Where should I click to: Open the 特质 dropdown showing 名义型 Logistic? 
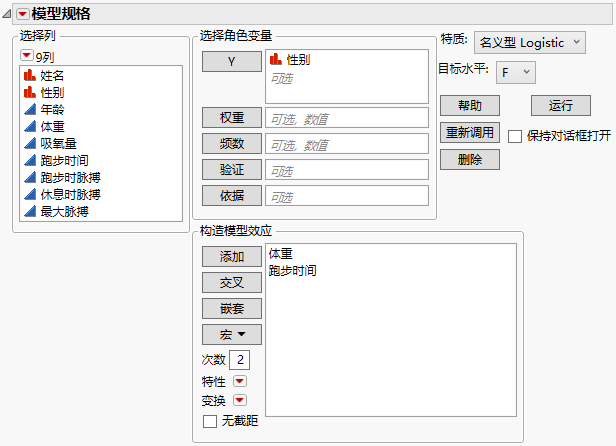pos(530,42)
